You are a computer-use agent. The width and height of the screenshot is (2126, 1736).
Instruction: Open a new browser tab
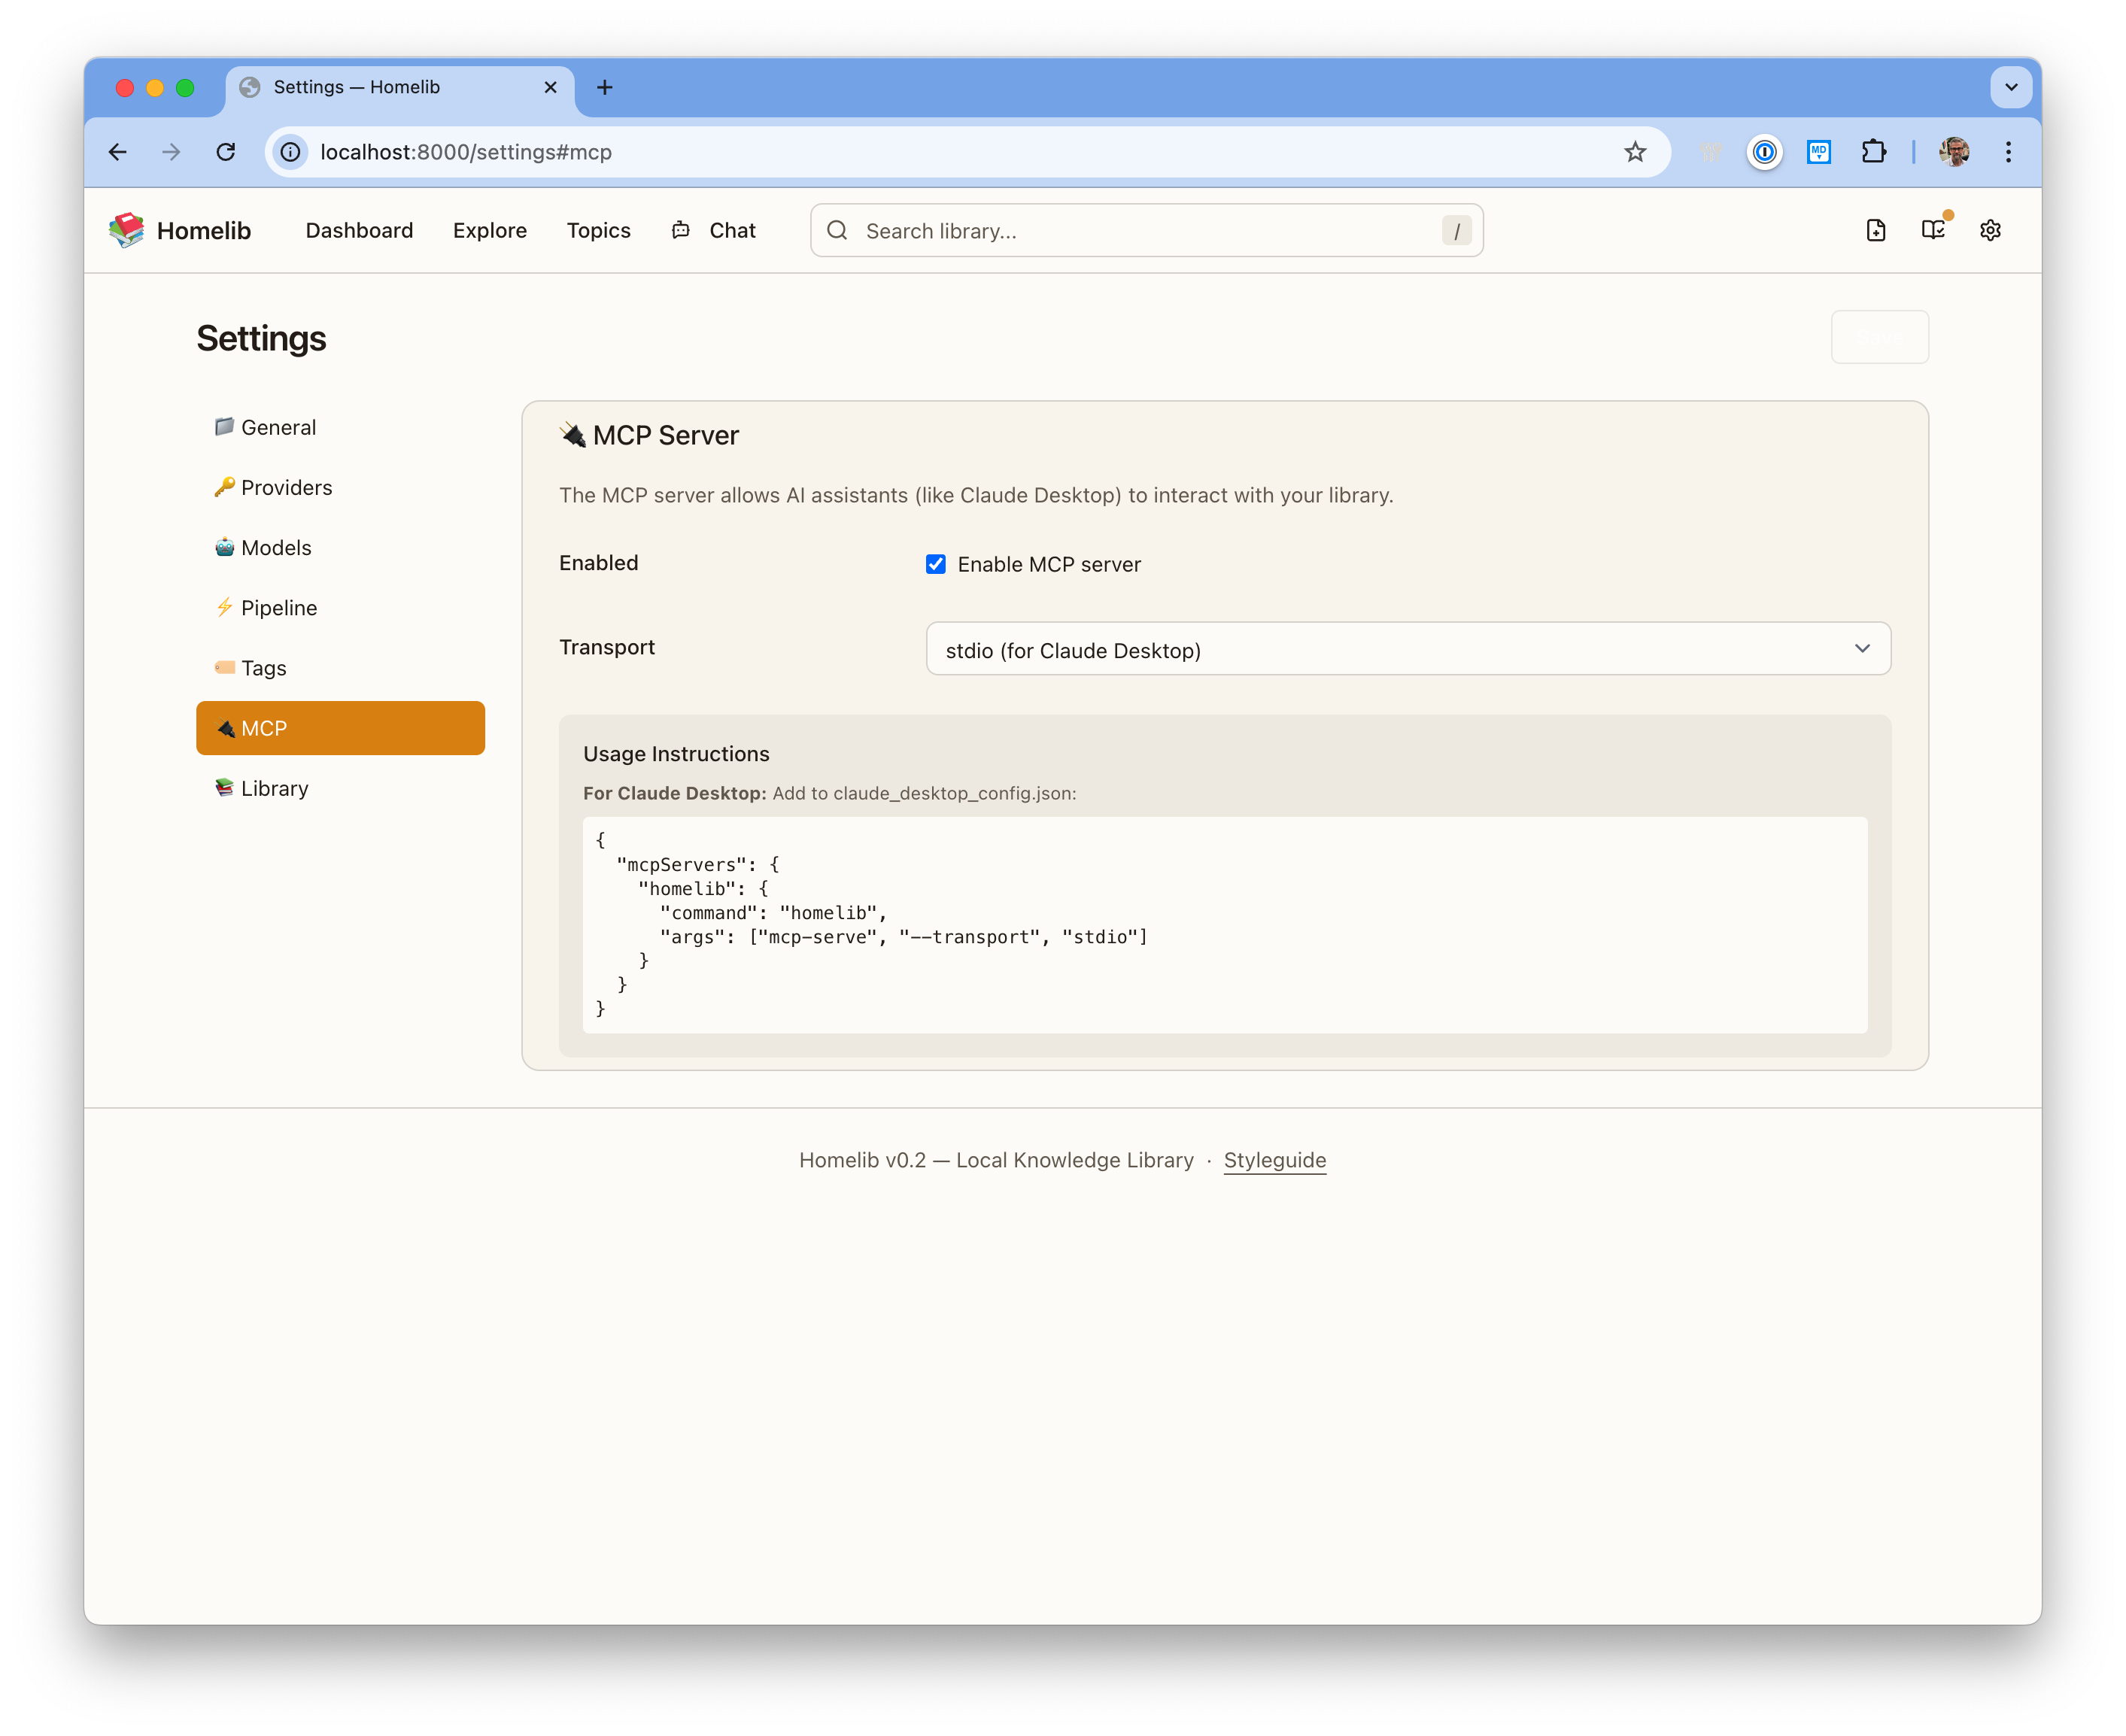click(604, 87)
